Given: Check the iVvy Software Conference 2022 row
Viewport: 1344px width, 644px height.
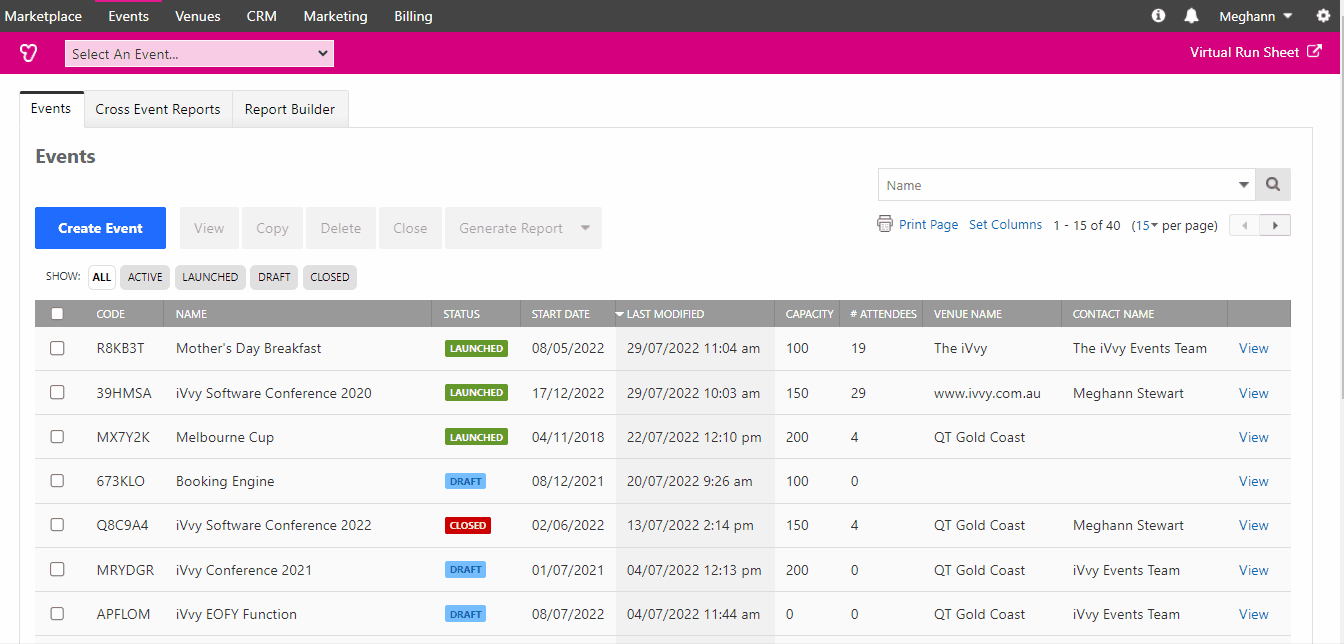Looking at the screenshot, I should coord(57,525).
